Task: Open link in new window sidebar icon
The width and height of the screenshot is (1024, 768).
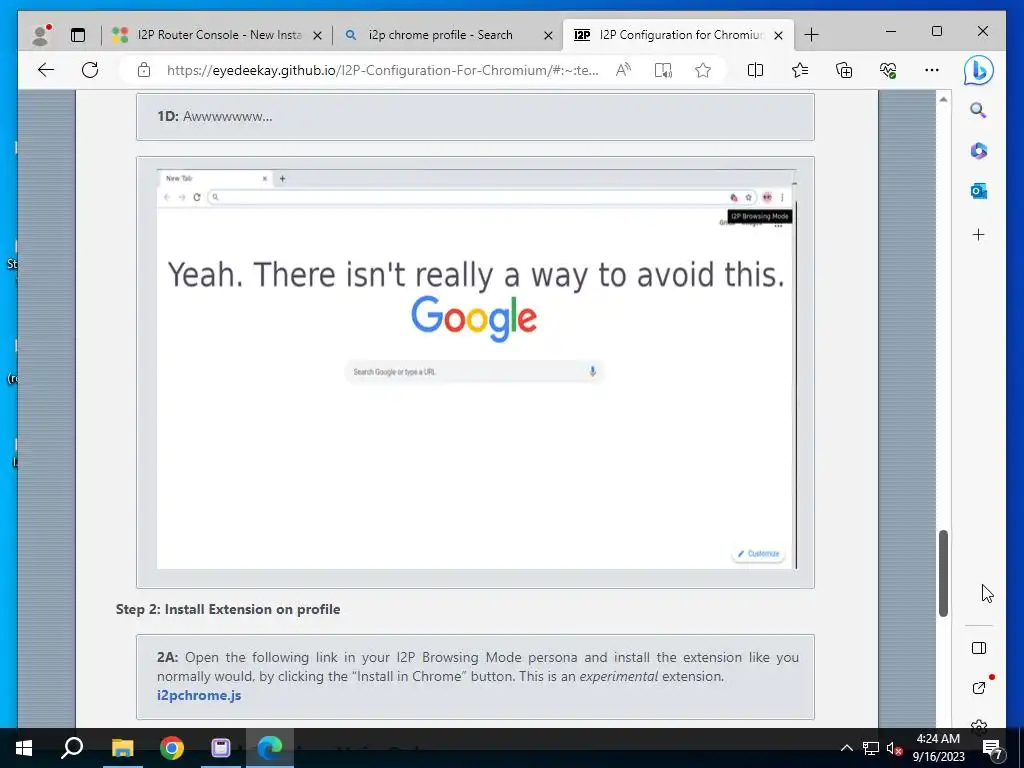Action: click(x=979, y=687)
